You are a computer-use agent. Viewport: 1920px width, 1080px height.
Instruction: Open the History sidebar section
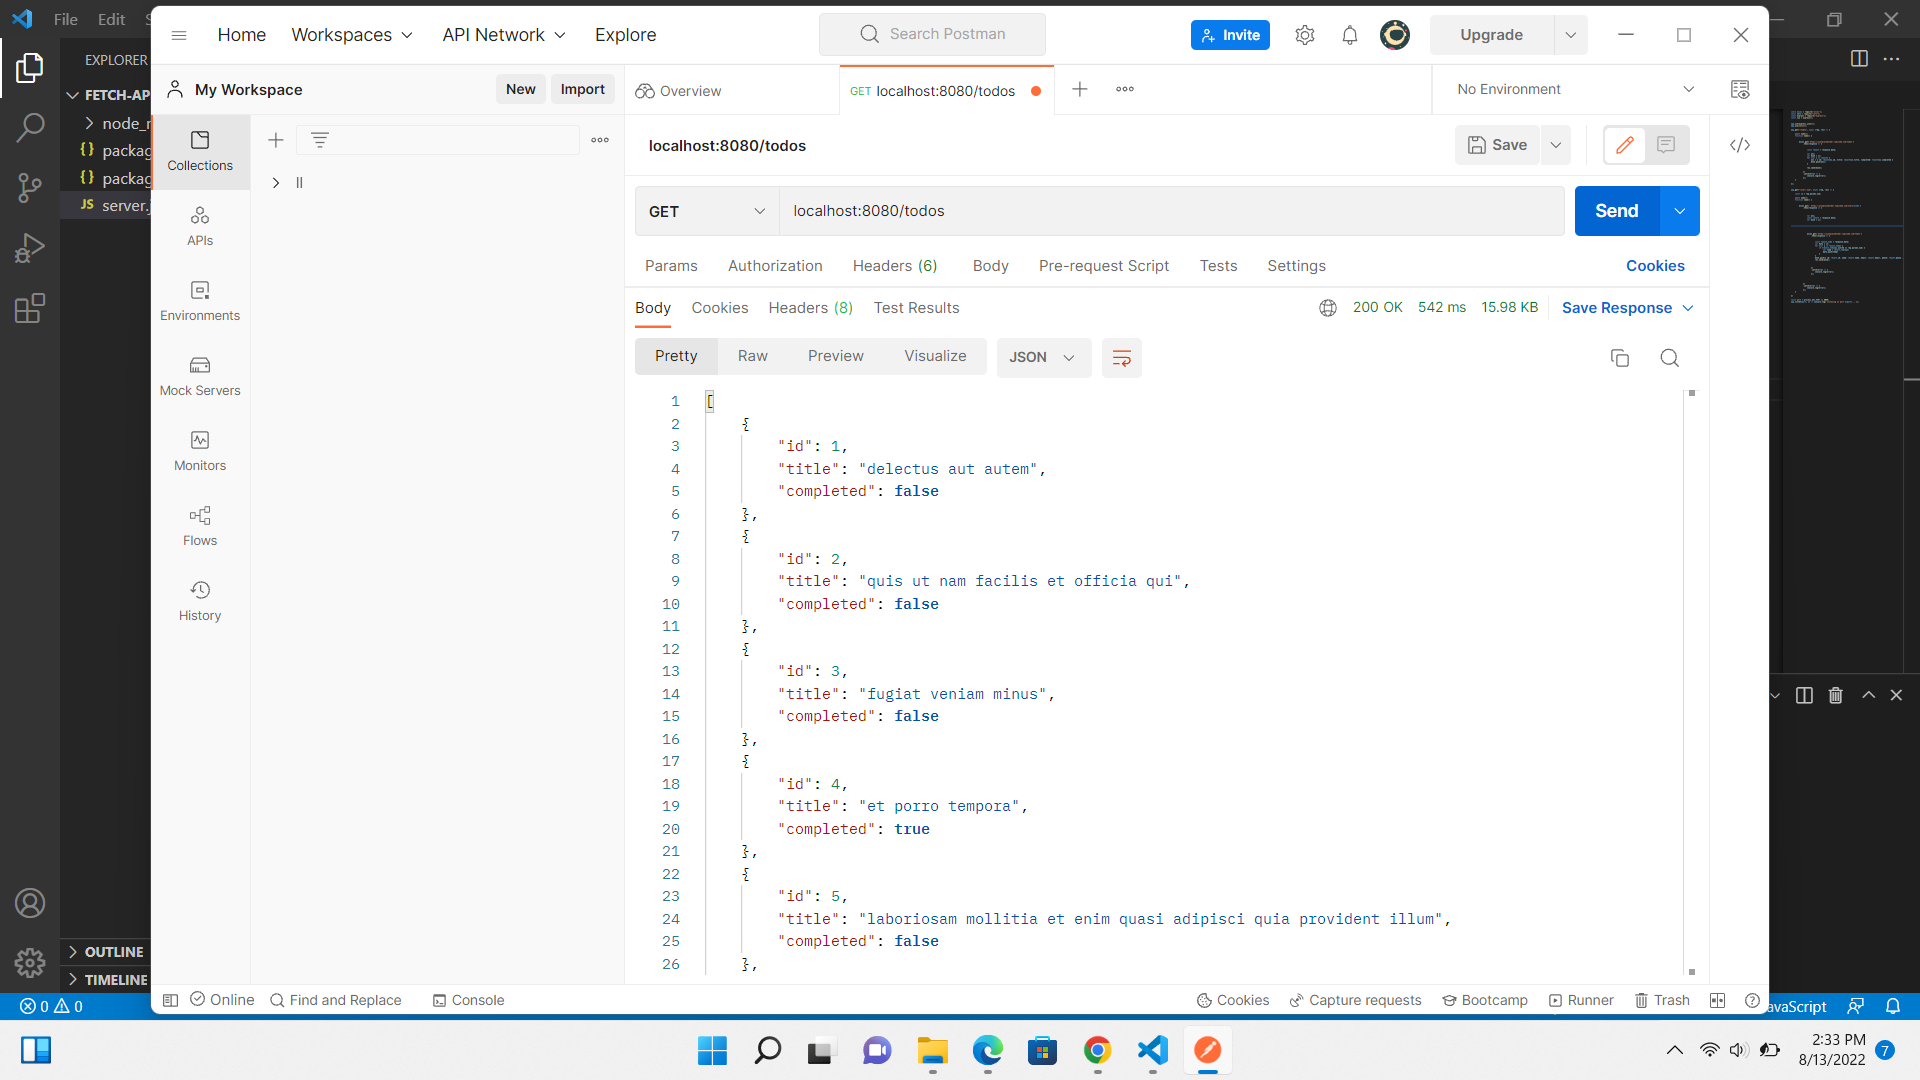[200, 601]
